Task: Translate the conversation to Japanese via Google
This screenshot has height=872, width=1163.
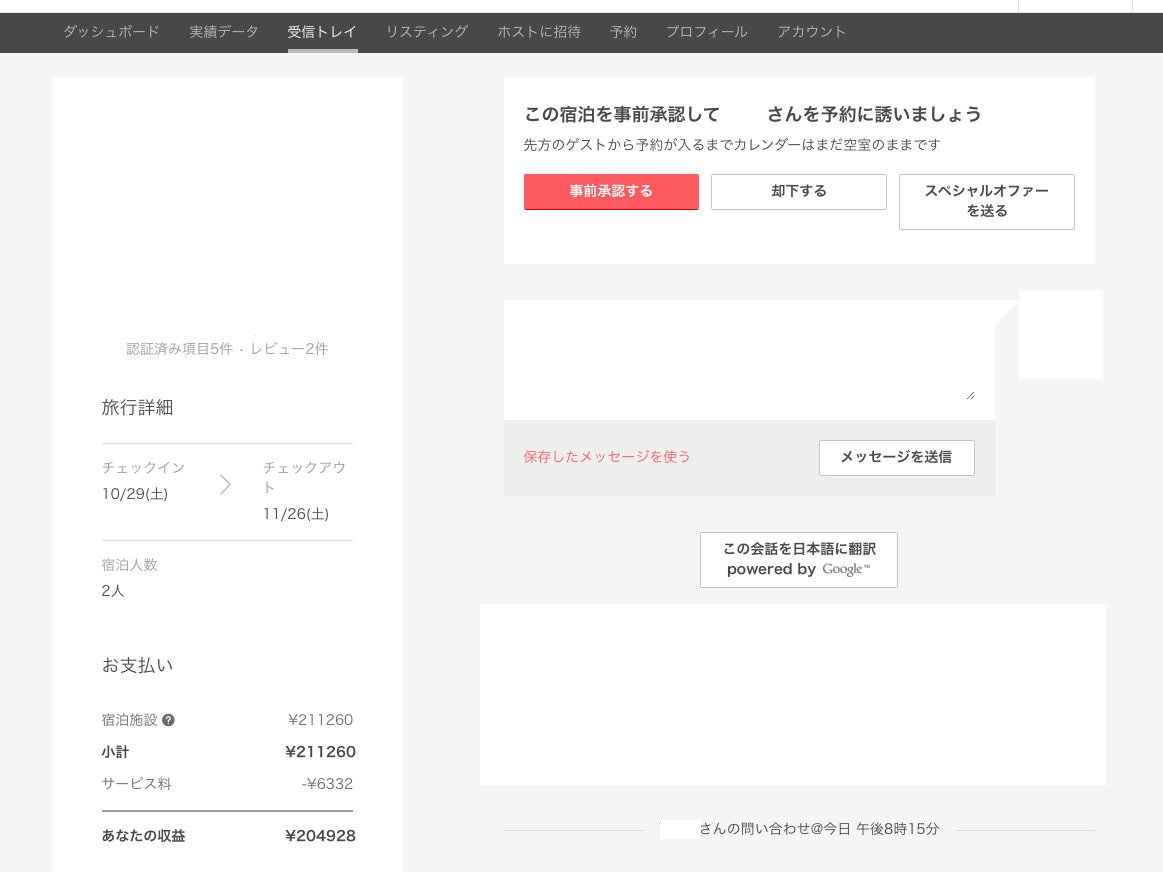Action: [798, 560]
